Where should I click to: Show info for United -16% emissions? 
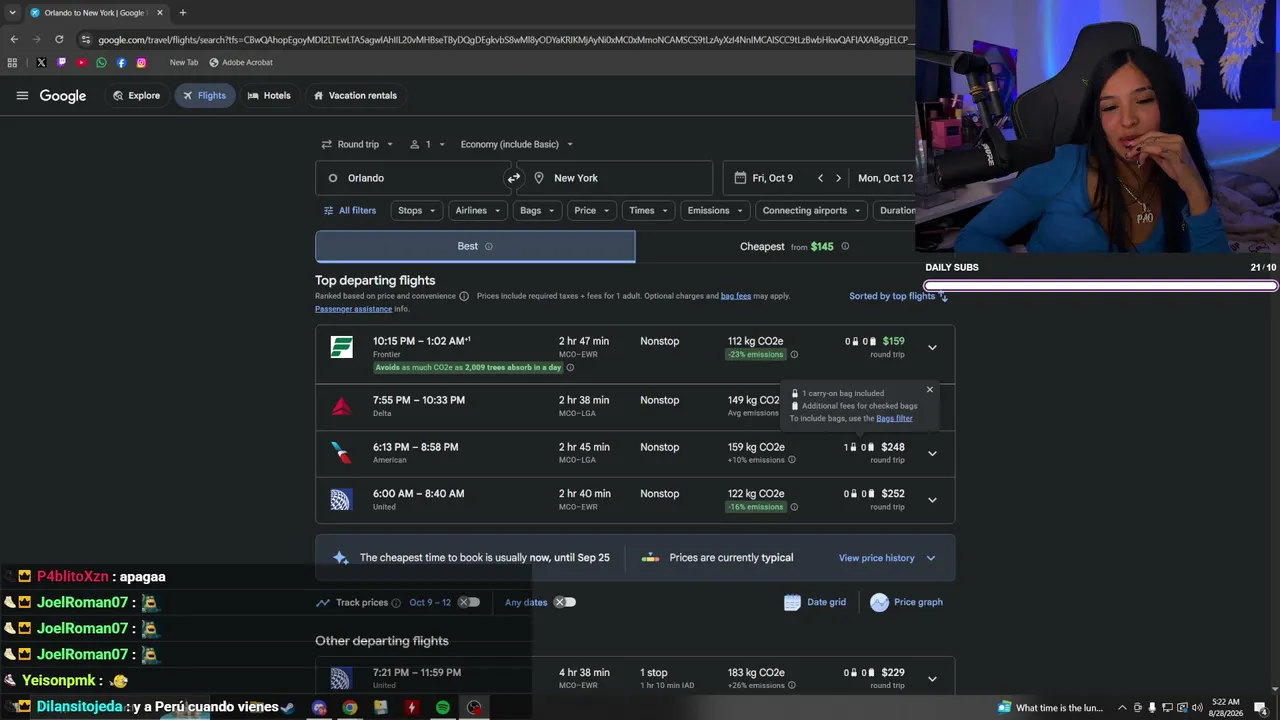(x=794, y=507)
